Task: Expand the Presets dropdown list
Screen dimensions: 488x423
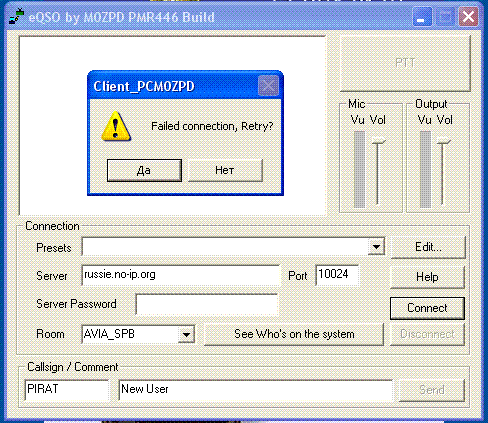Action: (x=376, y=247)
